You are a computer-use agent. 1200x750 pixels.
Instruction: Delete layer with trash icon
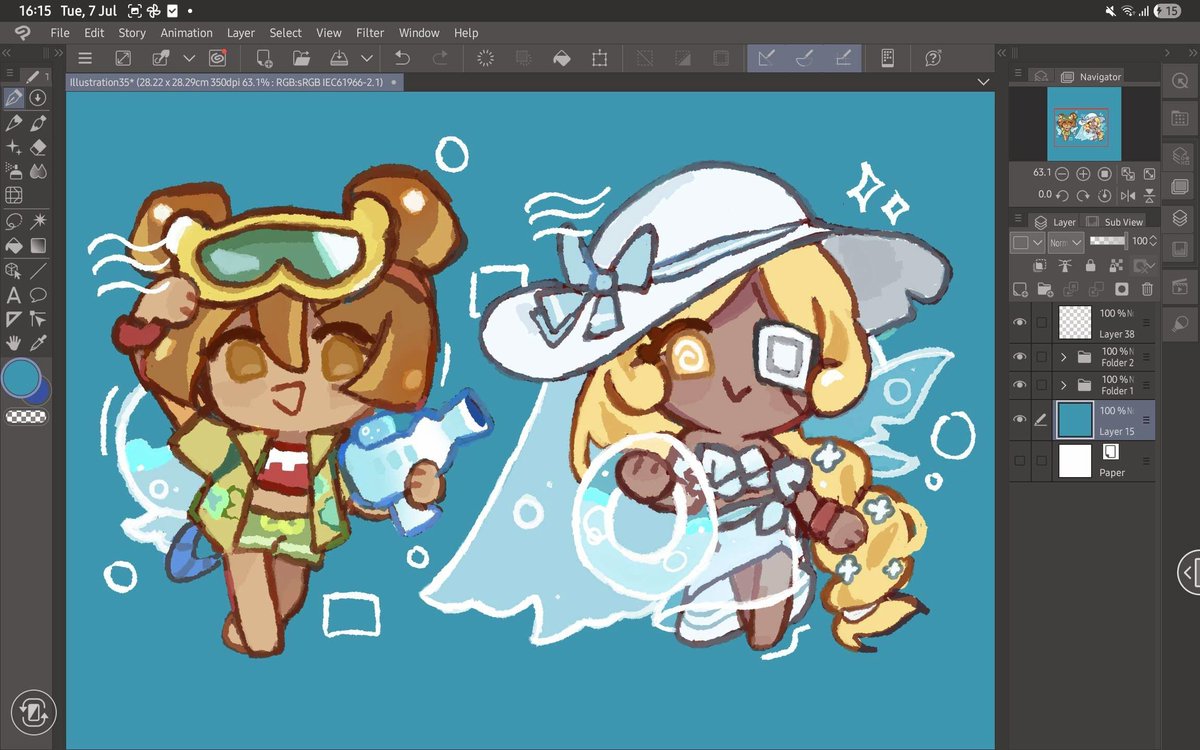click(1147, 289)
